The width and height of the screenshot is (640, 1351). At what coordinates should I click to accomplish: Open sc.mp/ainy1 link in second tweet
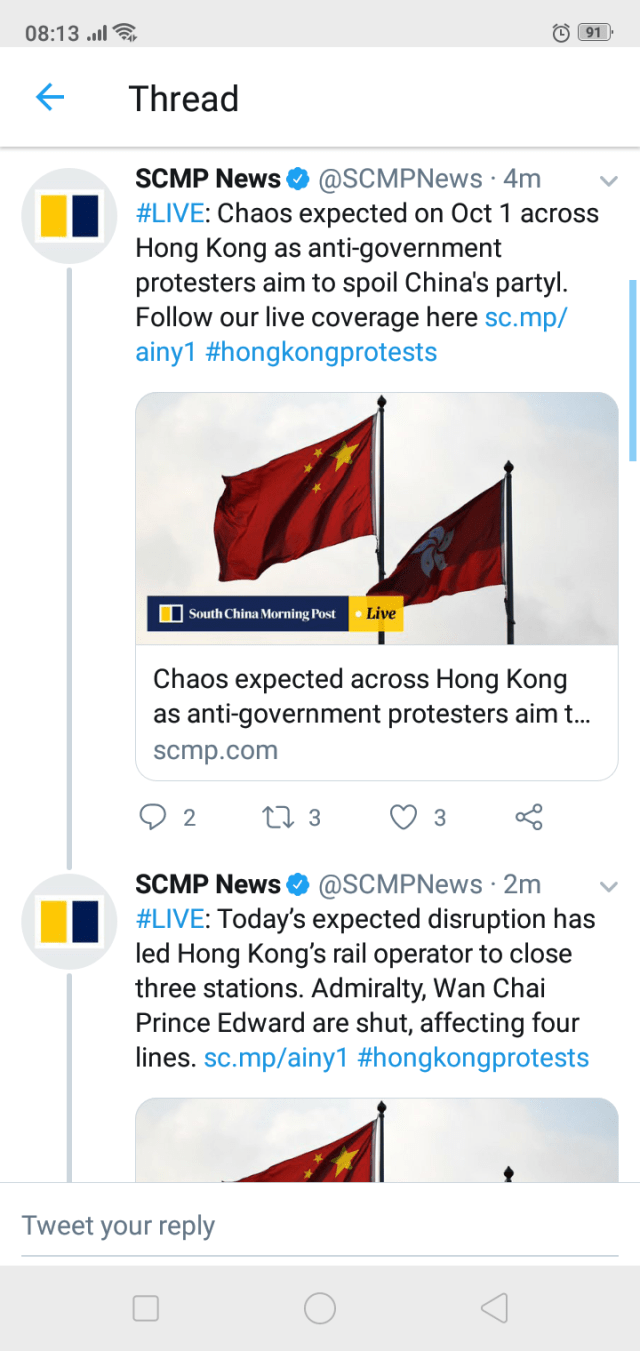coord(276,1058)
